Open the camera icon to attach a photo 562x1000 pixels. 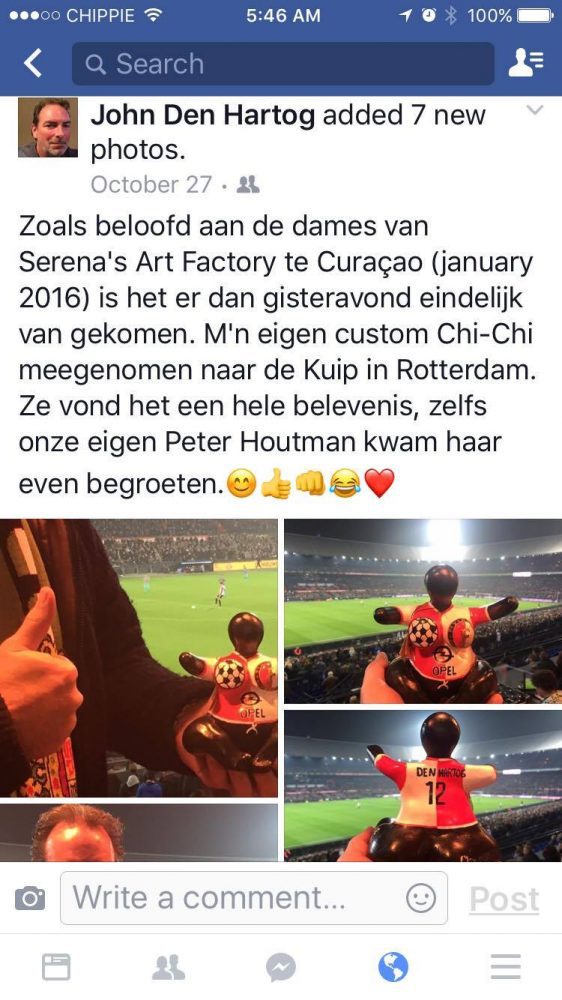pos(30,898)
